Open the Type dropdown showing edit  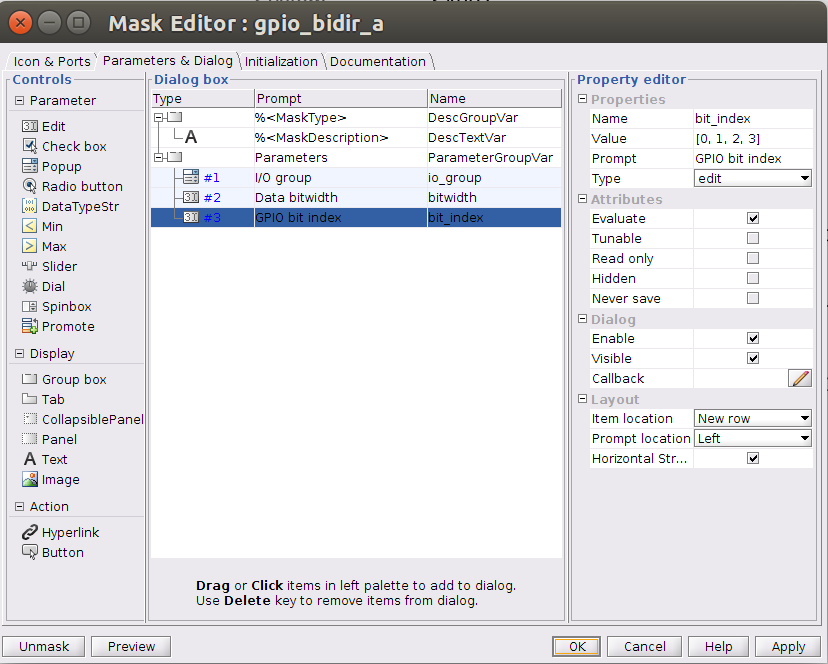click(752, 179)
